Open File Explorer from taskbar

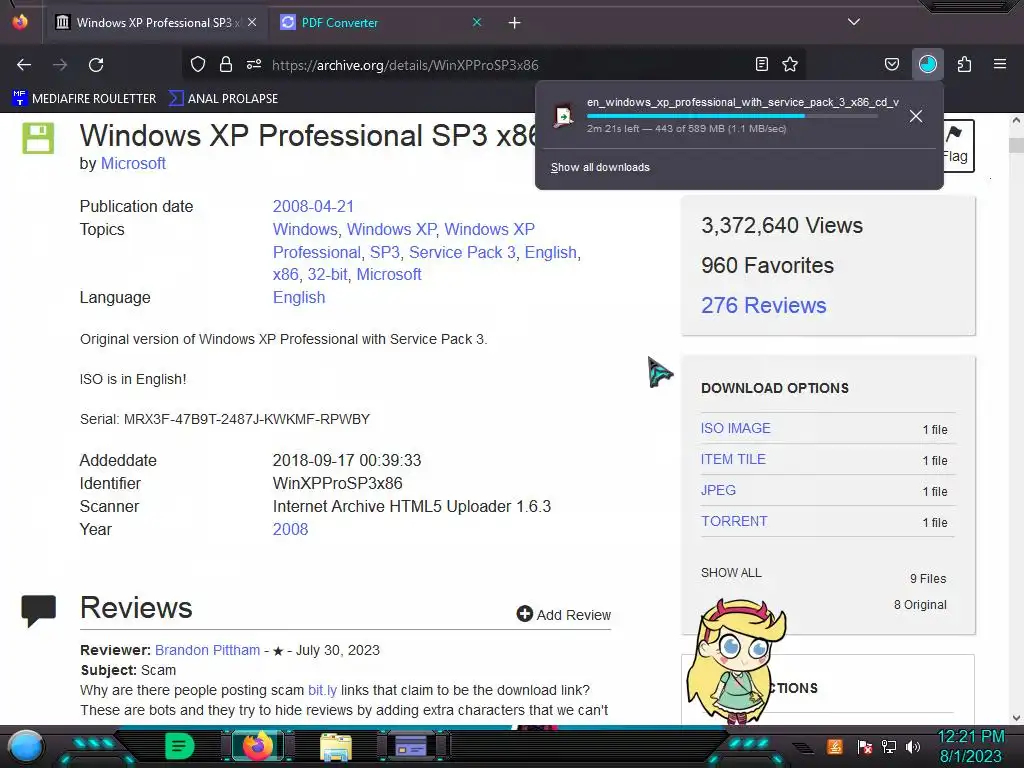tap(336, 746)
